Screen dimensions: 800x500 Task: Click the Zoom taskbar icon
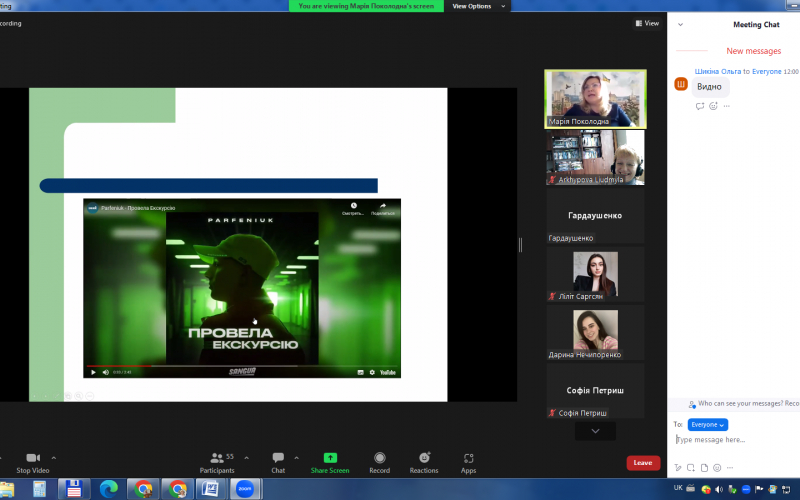click(x=245, y=489)
